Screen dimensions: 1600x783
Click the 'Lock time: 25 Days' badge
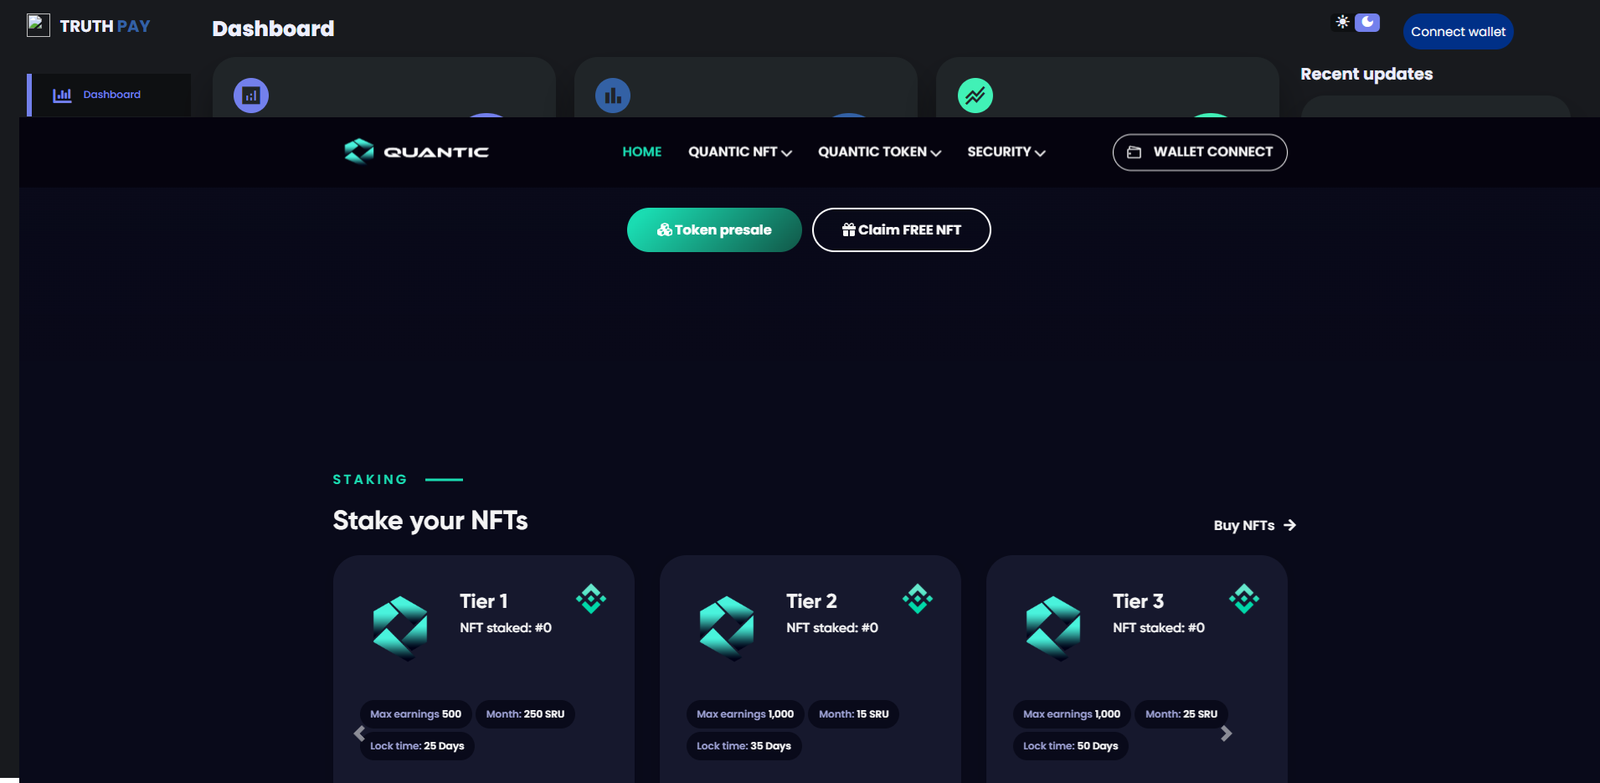click(x=417, y=746)
